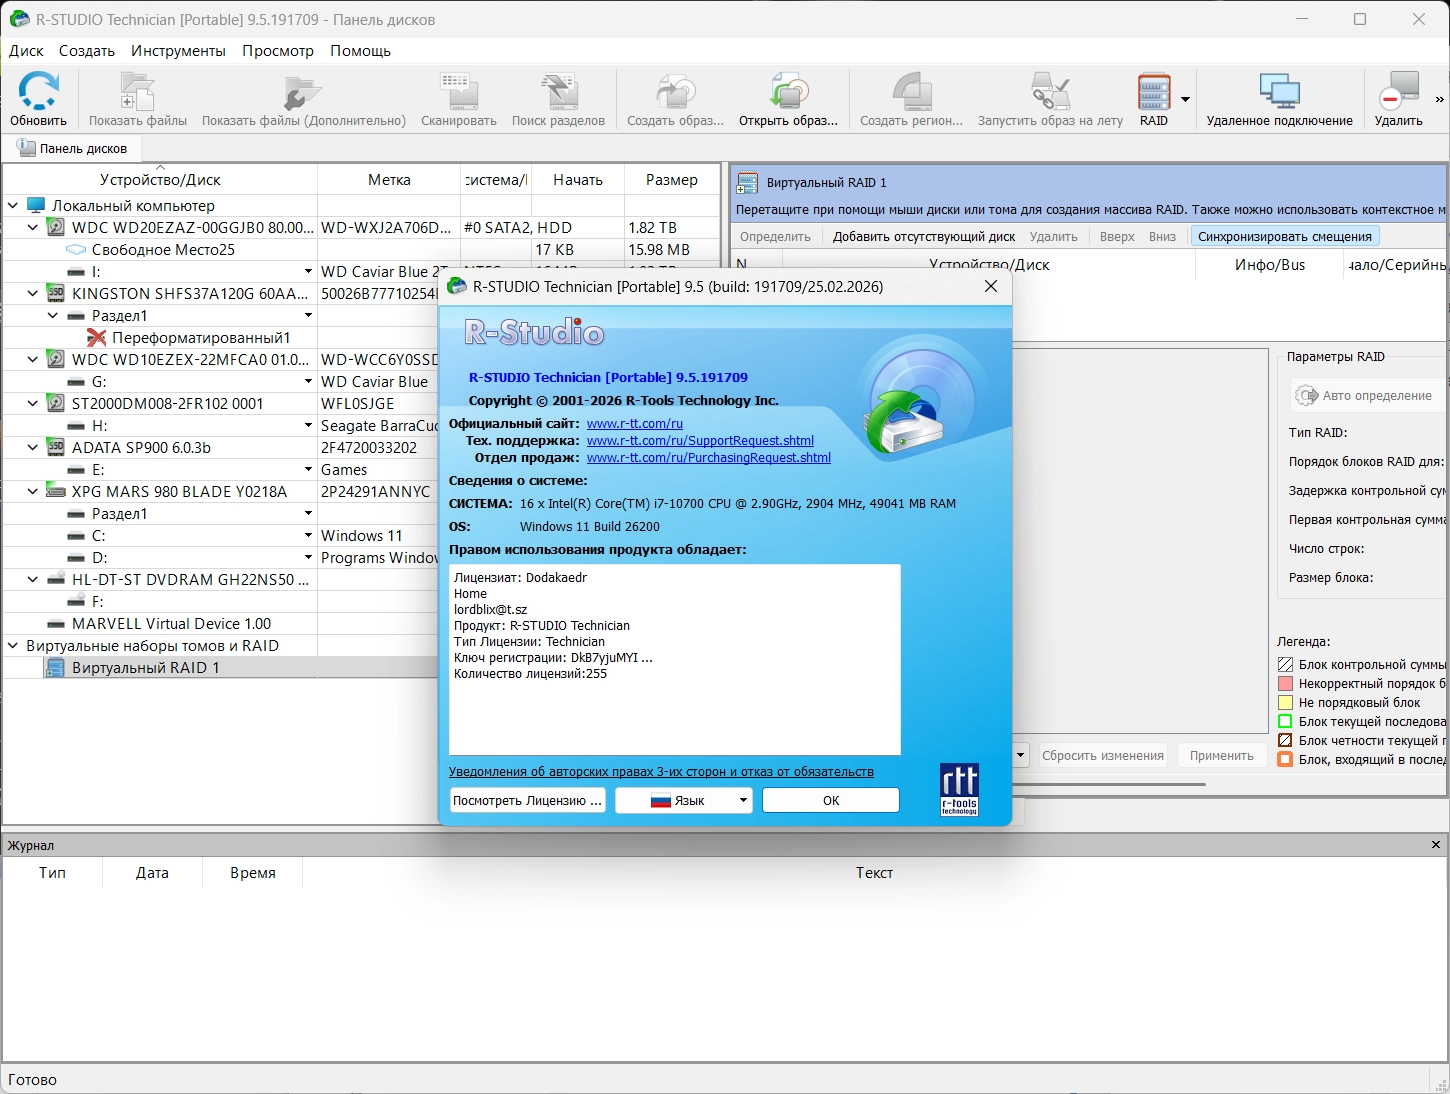
Task: Click the blue Блок контрольной суммы swatch
Action: [x=1286, y=664]
